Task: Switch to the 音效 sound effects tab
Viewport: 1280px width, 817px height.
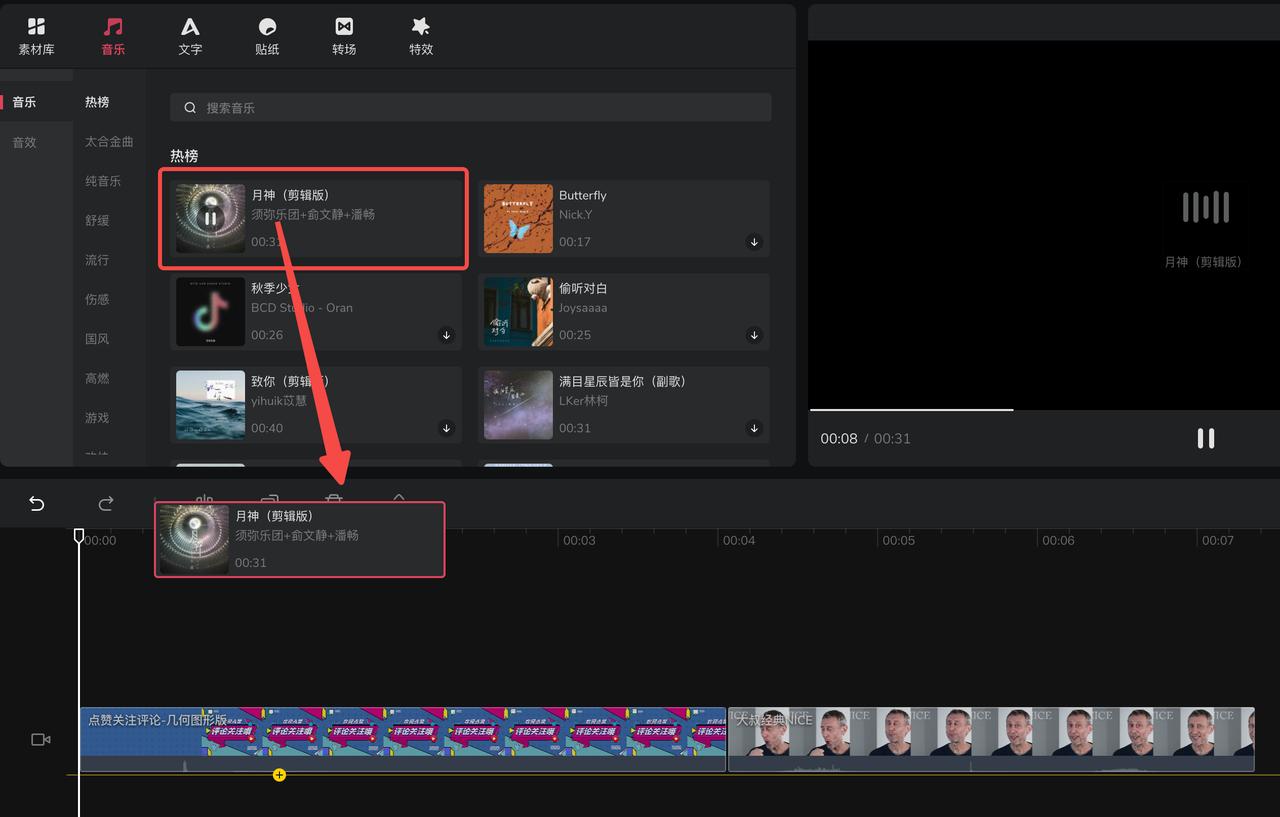Action: click(x=24, y=142)
